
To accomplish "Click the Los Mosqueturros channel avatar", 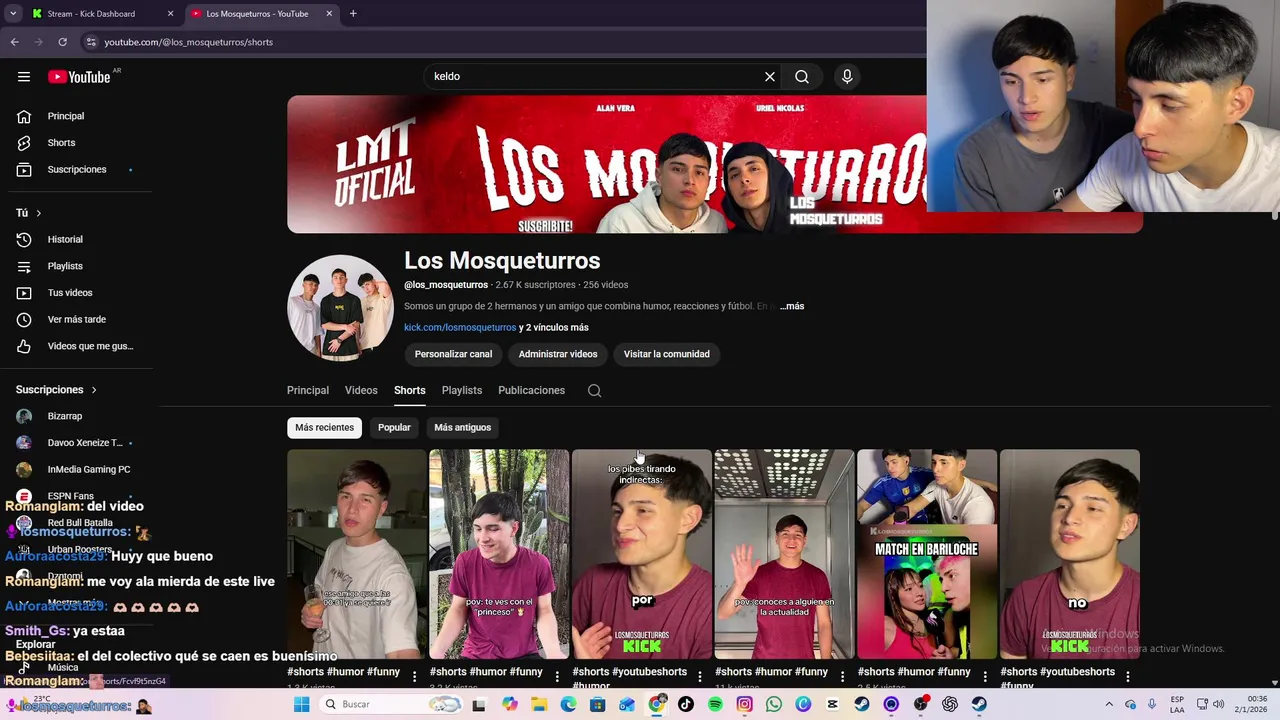I will click(x=340, y=308).
